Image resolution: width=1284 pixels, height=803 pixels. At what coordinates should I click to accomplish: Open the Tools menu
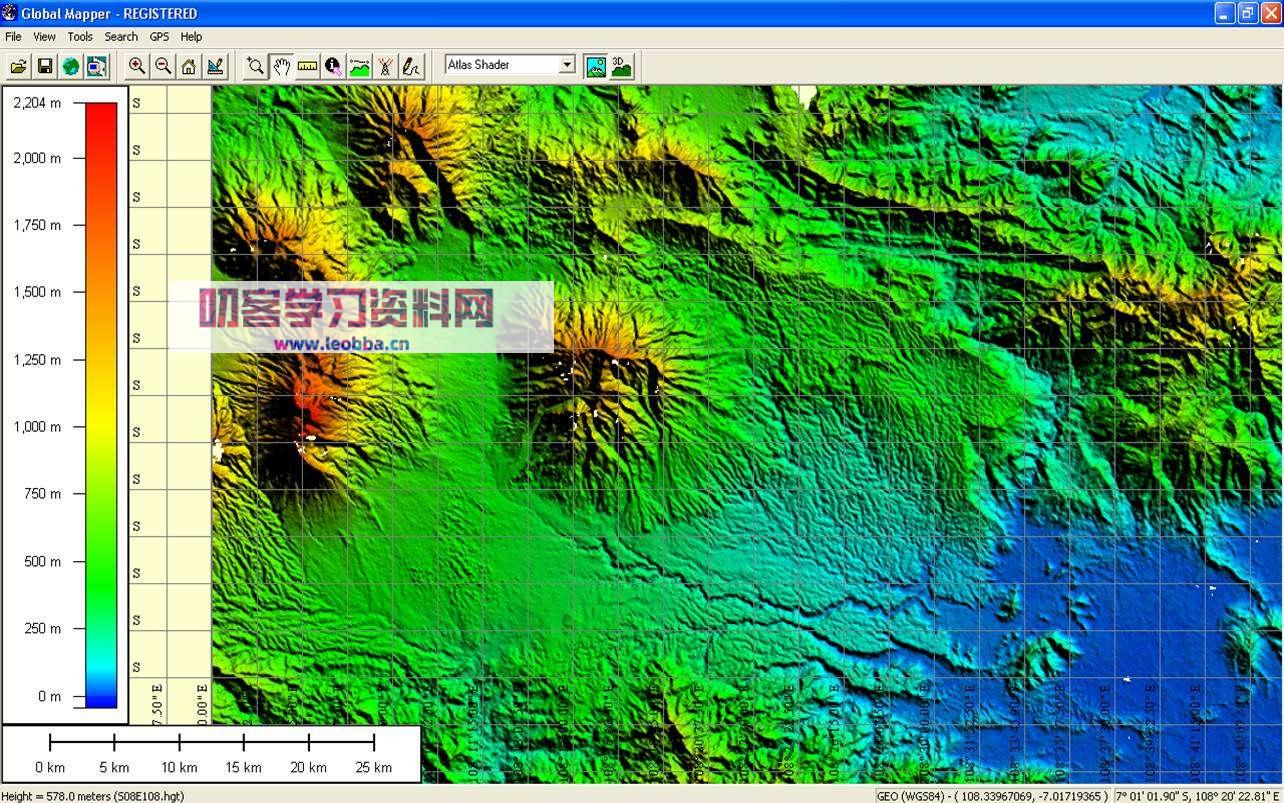click(x=79, y=36)
